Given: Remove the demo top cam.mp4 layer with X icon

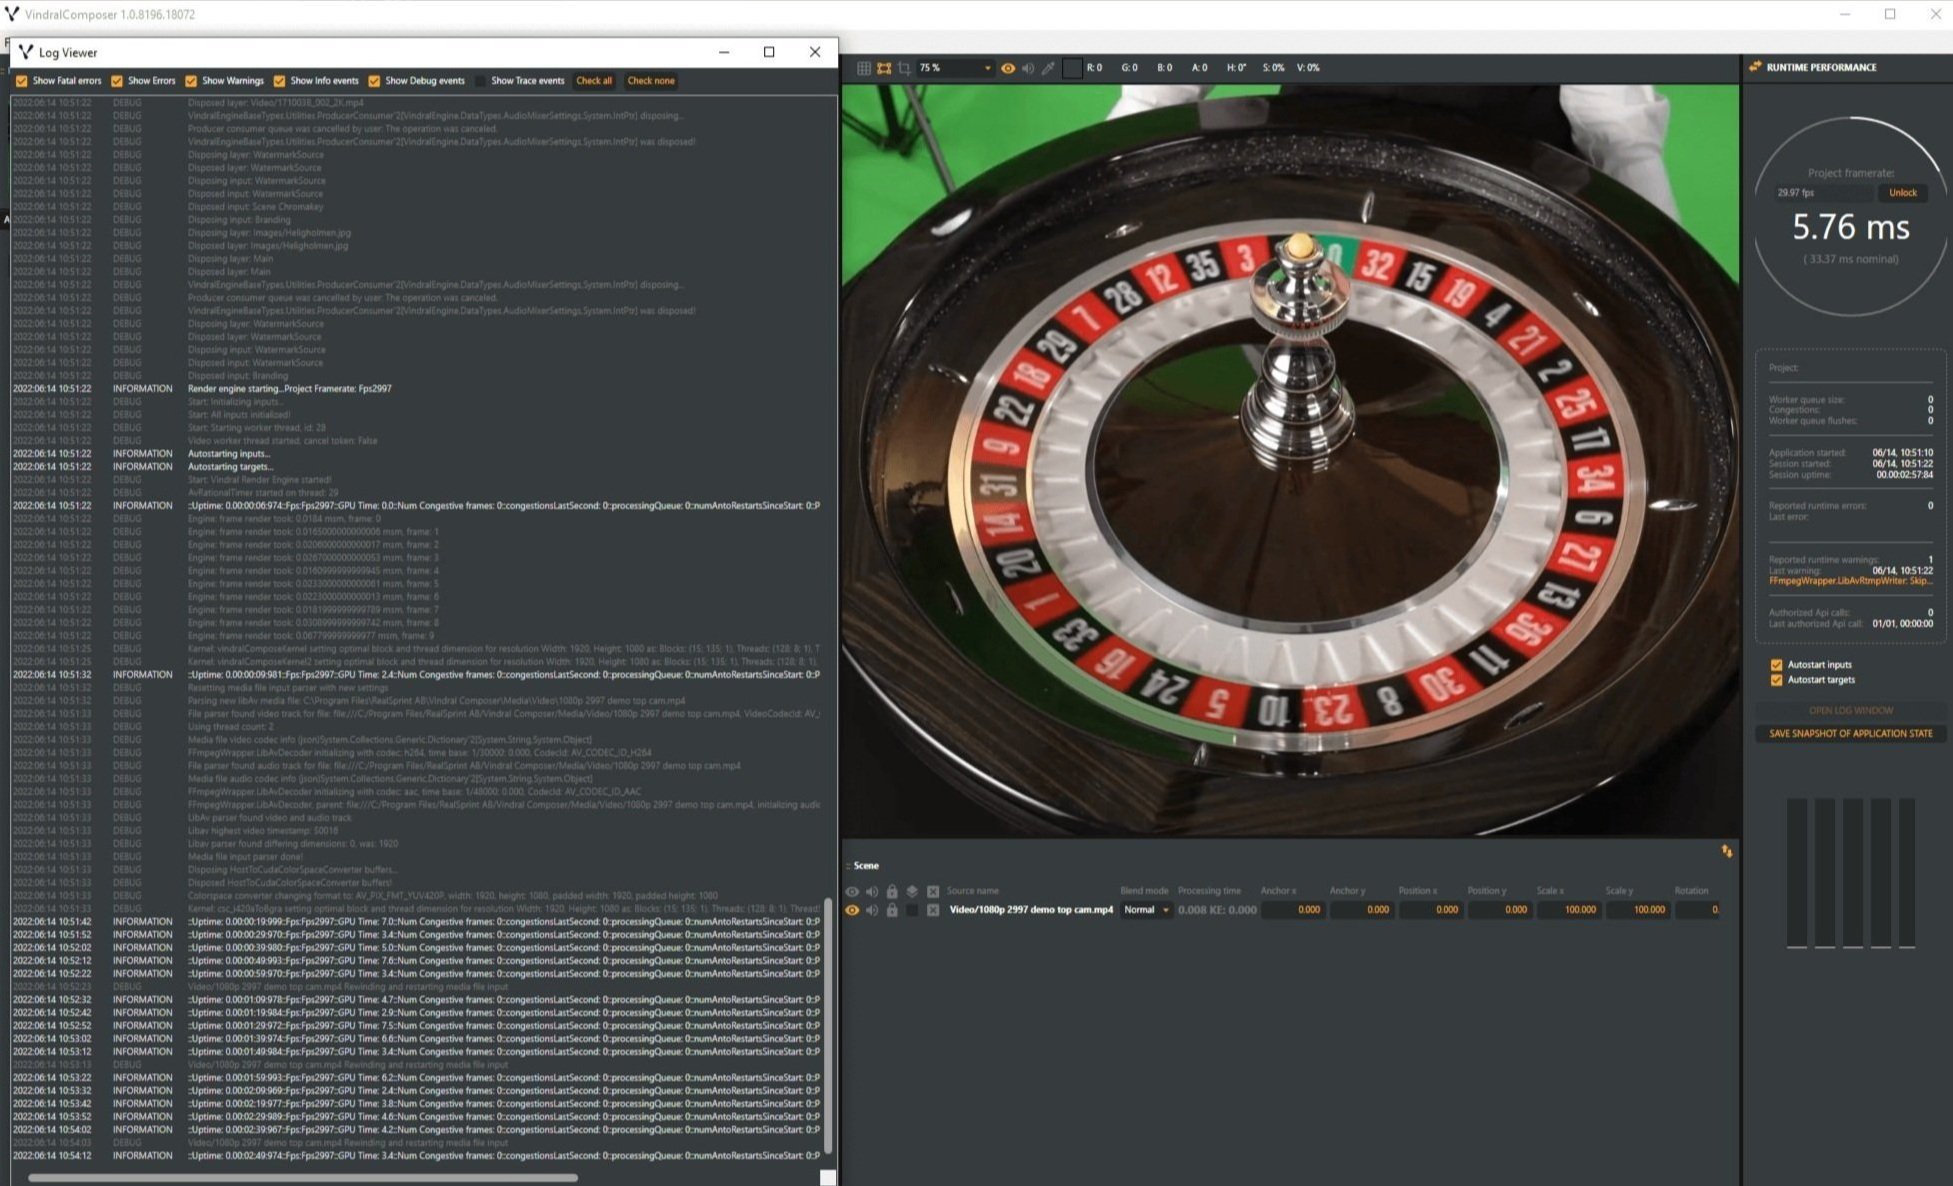Looking at the screenshot, I should 933,910.
